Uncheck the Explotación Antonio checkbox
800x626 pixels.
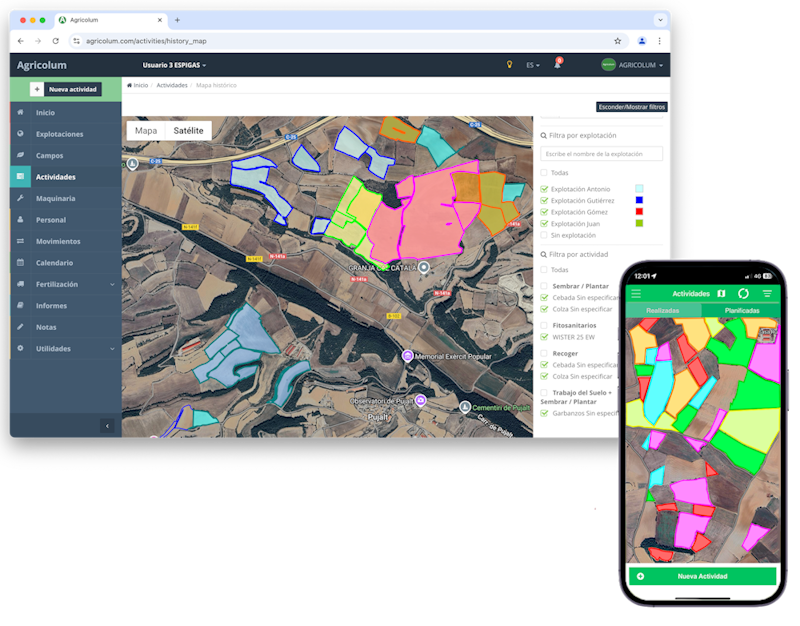(x=544, y=188)
